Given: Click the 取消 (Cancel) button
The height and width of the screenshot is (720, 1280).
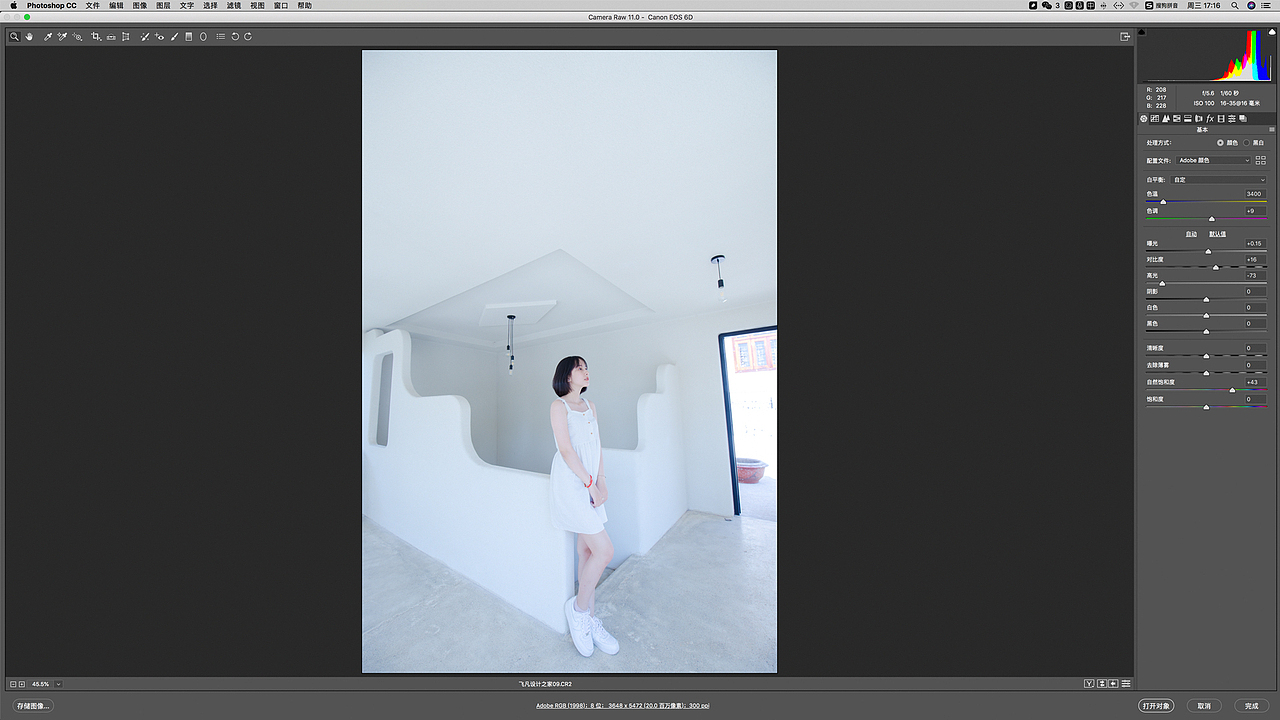Looking at the screenshot, I should tap(1204, 706).
